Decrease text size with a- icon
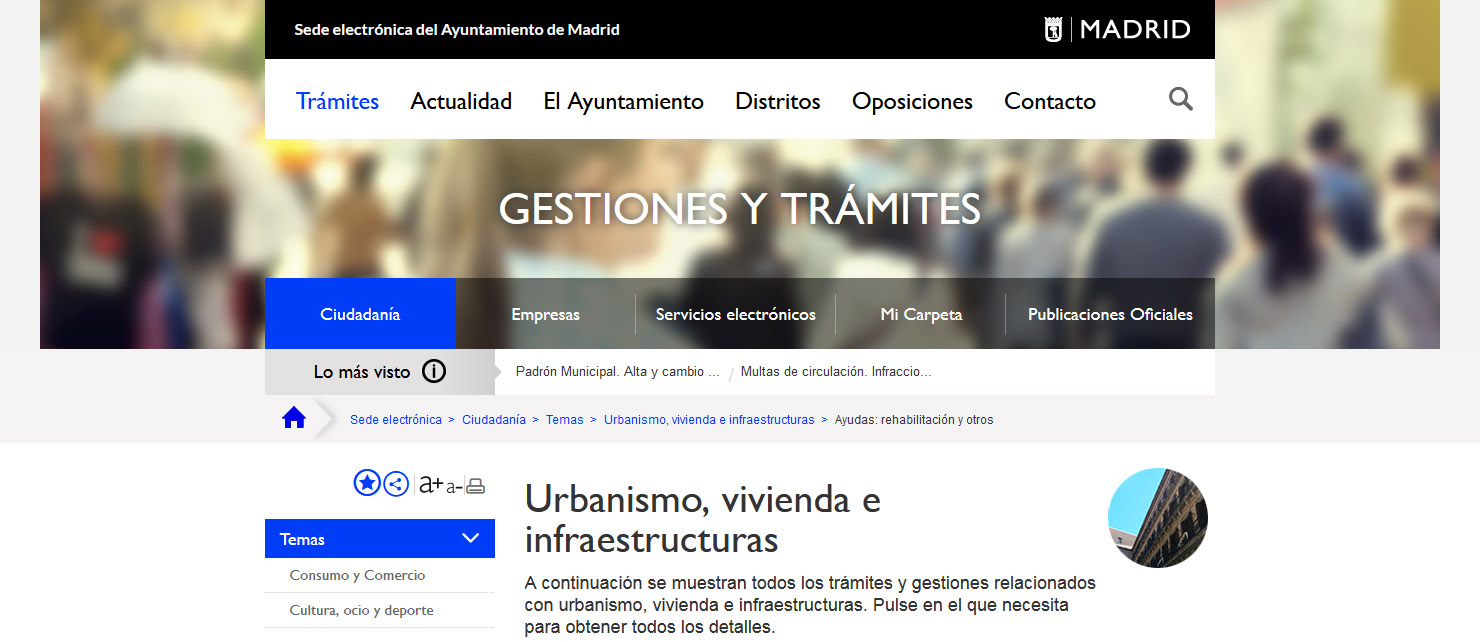 pyautogui.click(x=454, y=487)
